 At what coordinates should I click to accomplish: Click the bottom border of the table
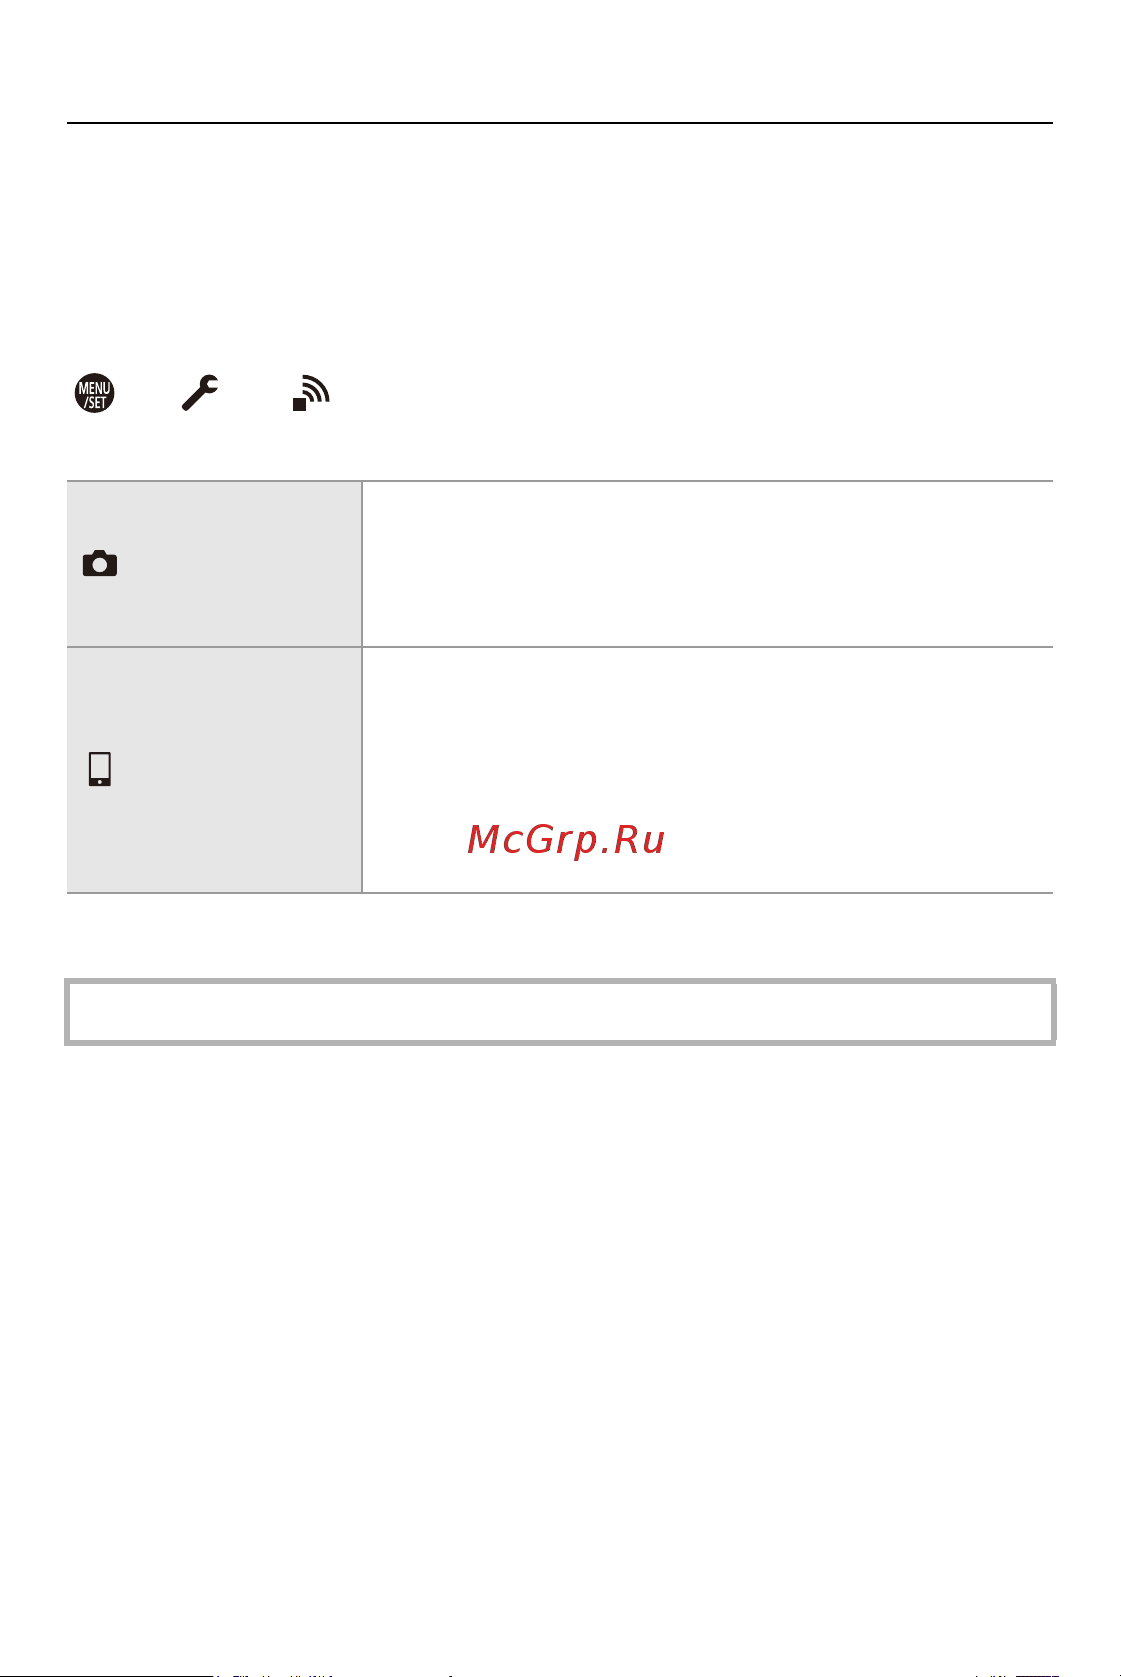point(560,893)
